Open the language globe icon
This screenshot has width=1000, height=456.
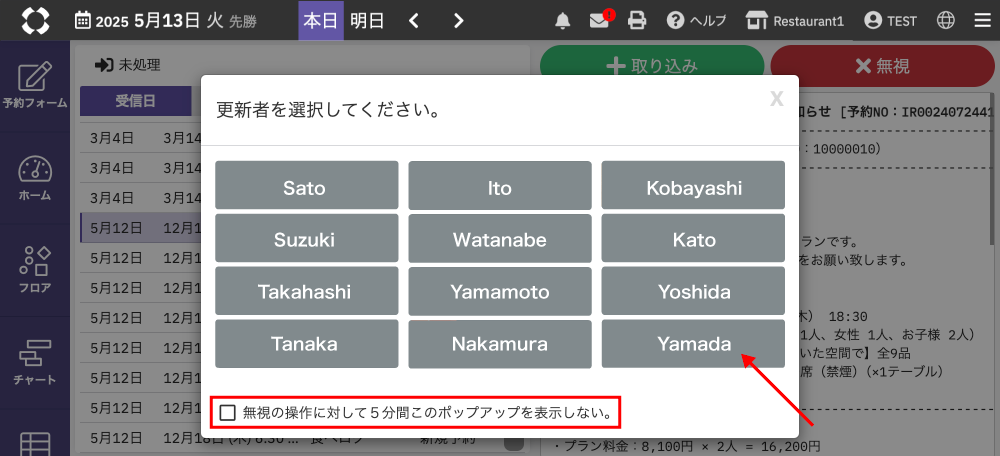(x=946, y=21)
